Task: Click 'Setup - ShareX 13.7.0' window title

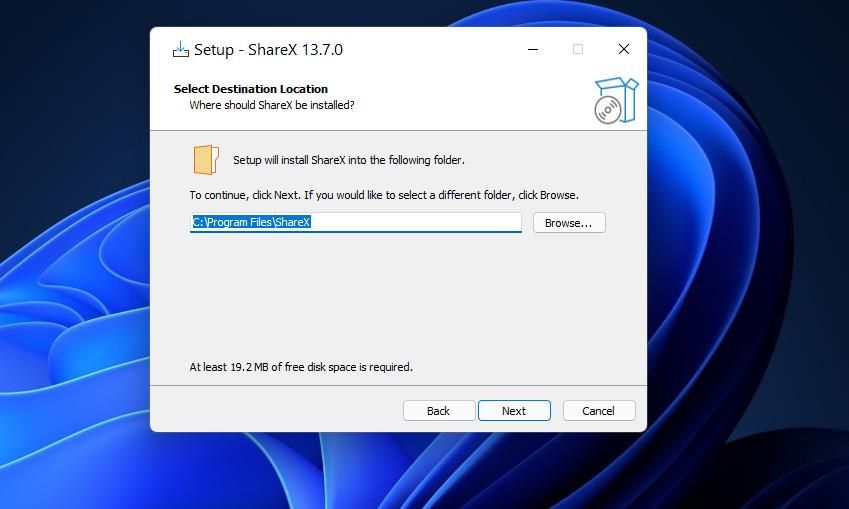Action: 268,50
